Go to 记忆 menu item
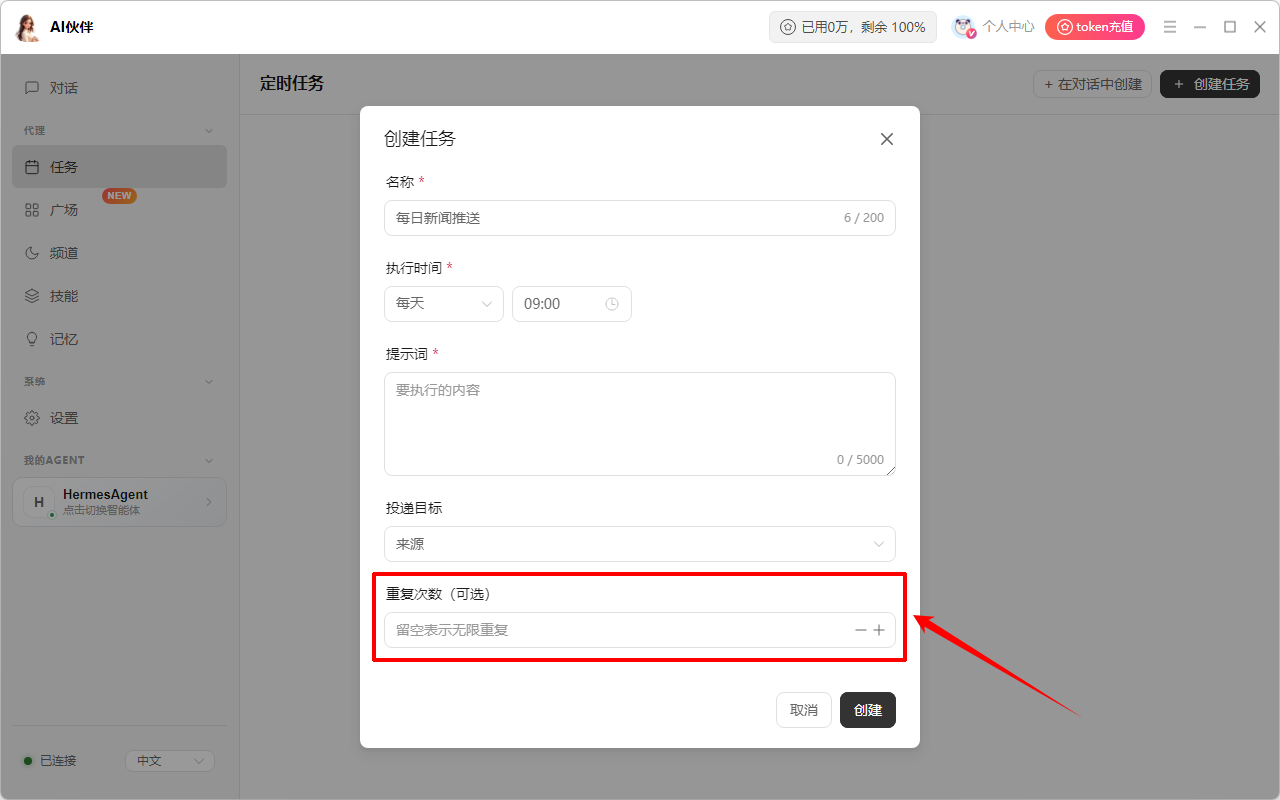 [x=120, y=339]
